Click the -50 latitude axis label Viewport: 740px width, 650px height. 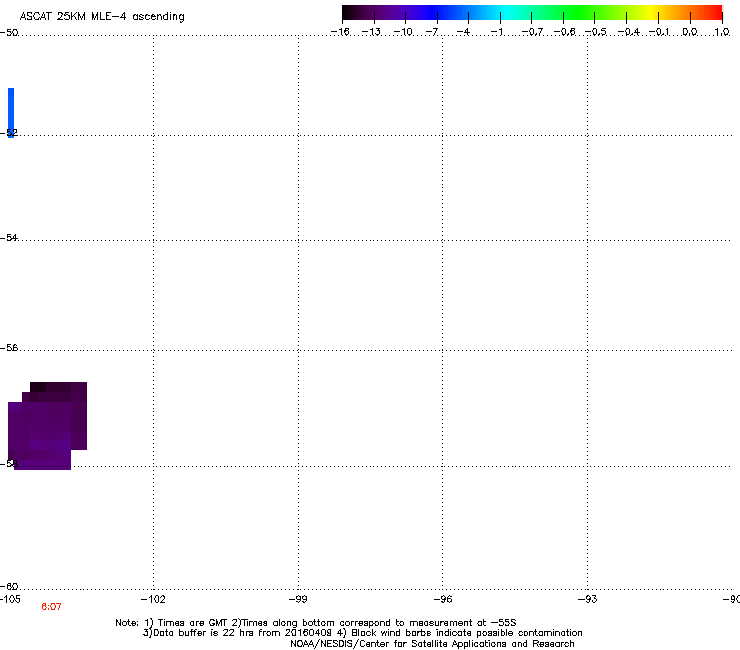click(x=9, y=33)
